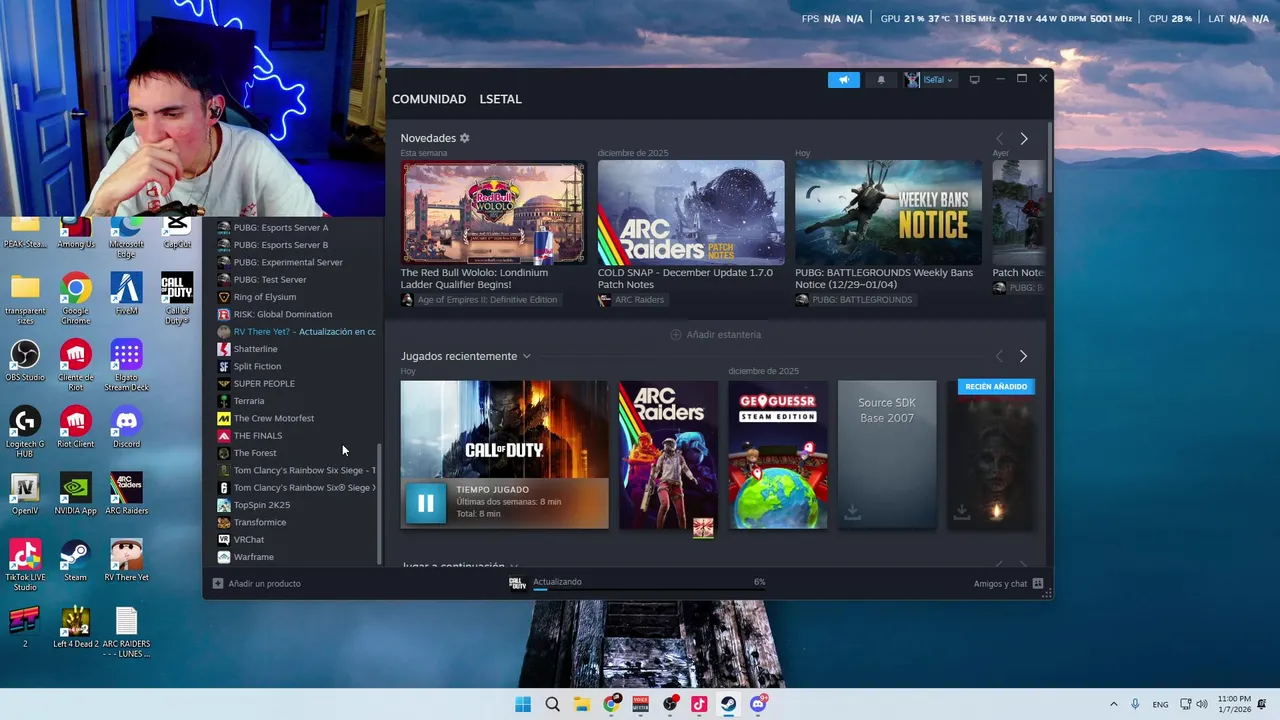Pause the Call of Duty update

[425, 503]
